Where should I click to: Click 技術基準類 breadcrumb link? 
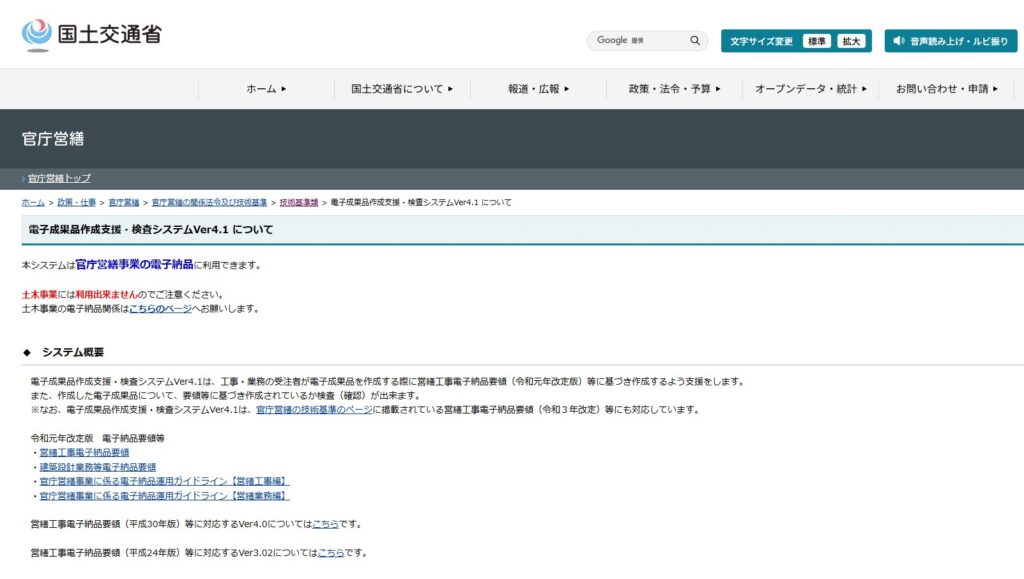pyautogui.click(x=299, y=202)
